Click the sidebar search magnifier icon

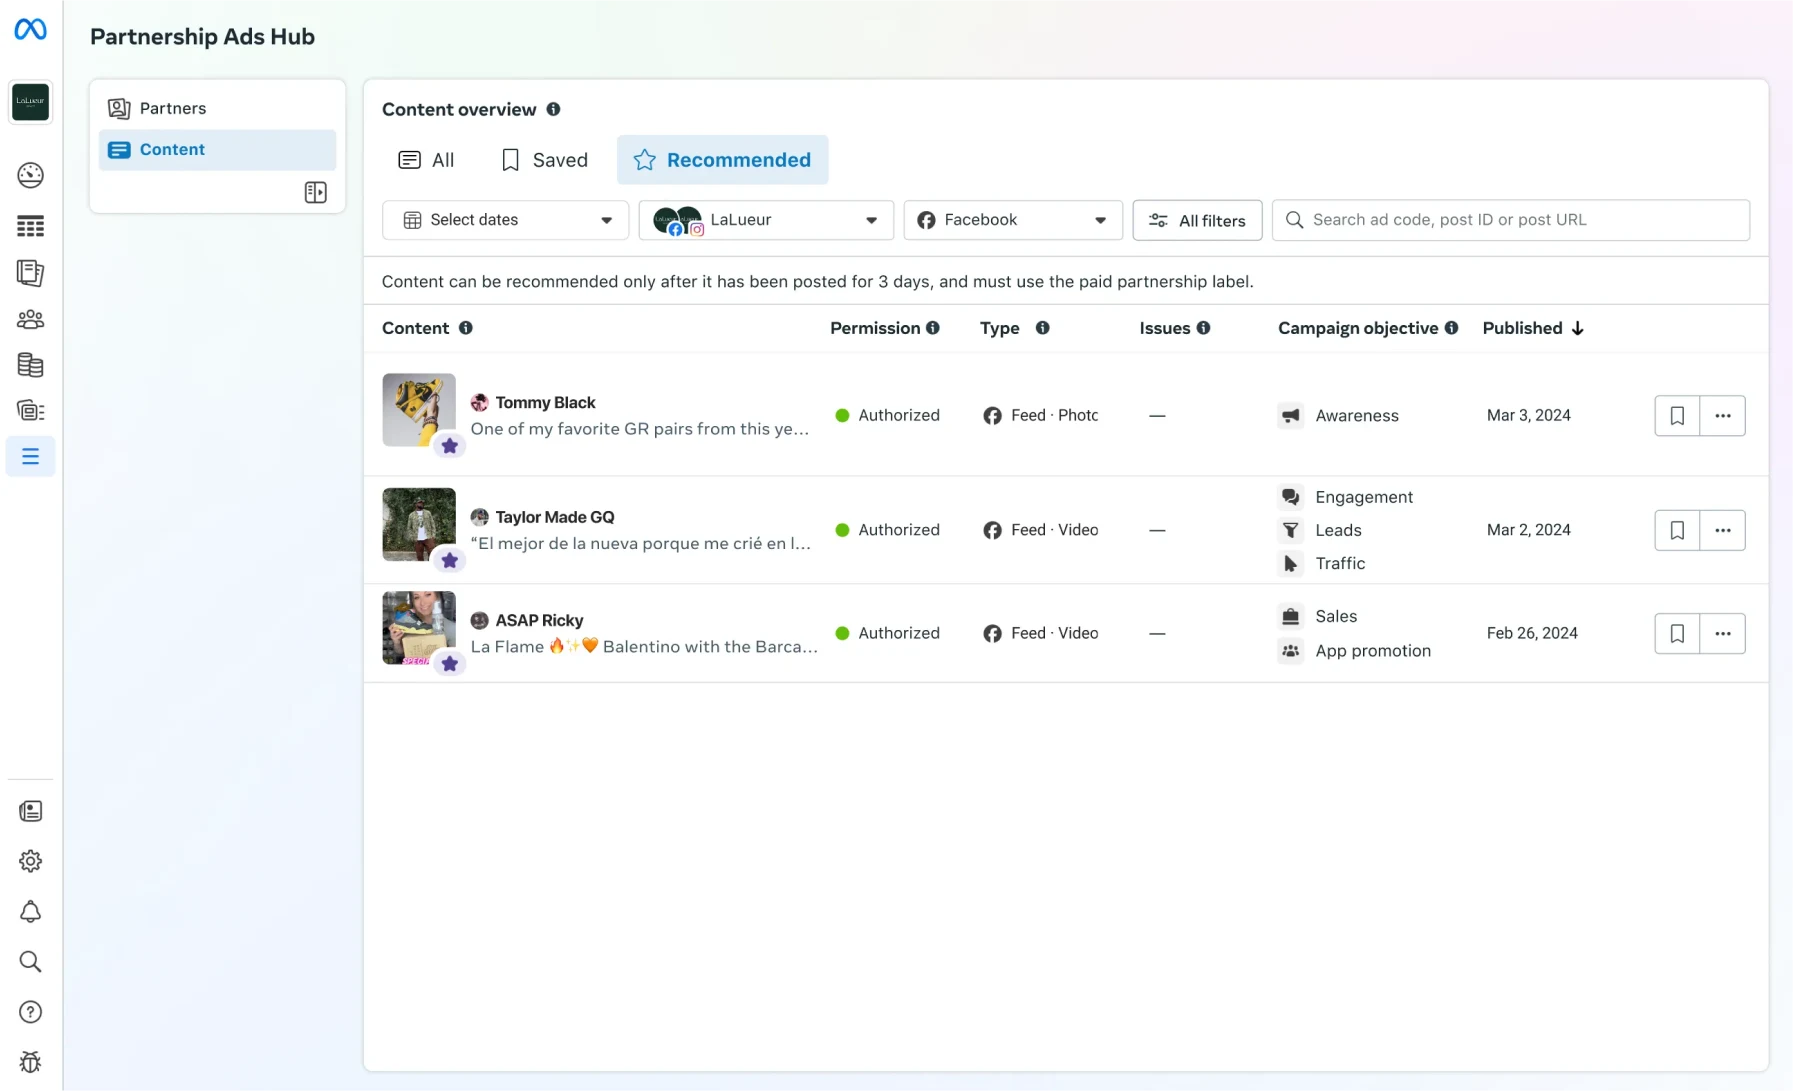click(x=30, y=962)
